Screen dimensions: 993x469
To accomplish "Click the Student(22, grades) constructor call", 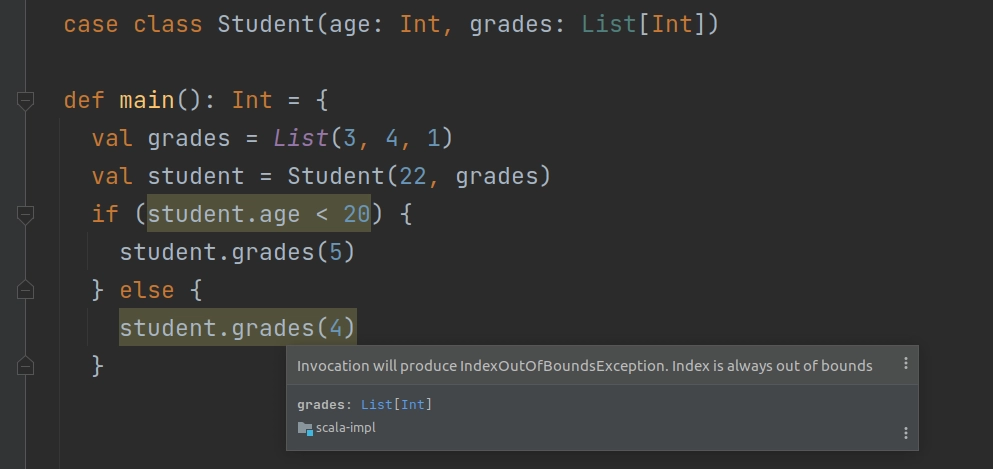I will point(419,176).
